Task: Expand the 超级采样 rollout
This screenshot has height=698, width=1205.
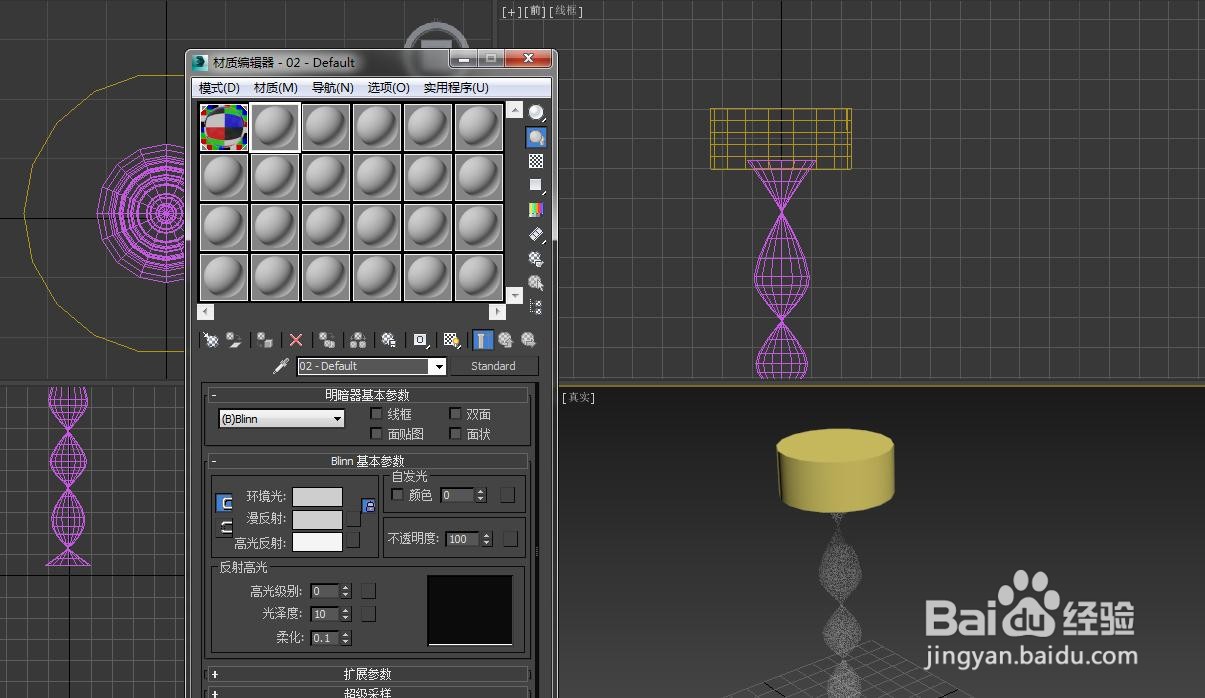Action: click(367, 692)
